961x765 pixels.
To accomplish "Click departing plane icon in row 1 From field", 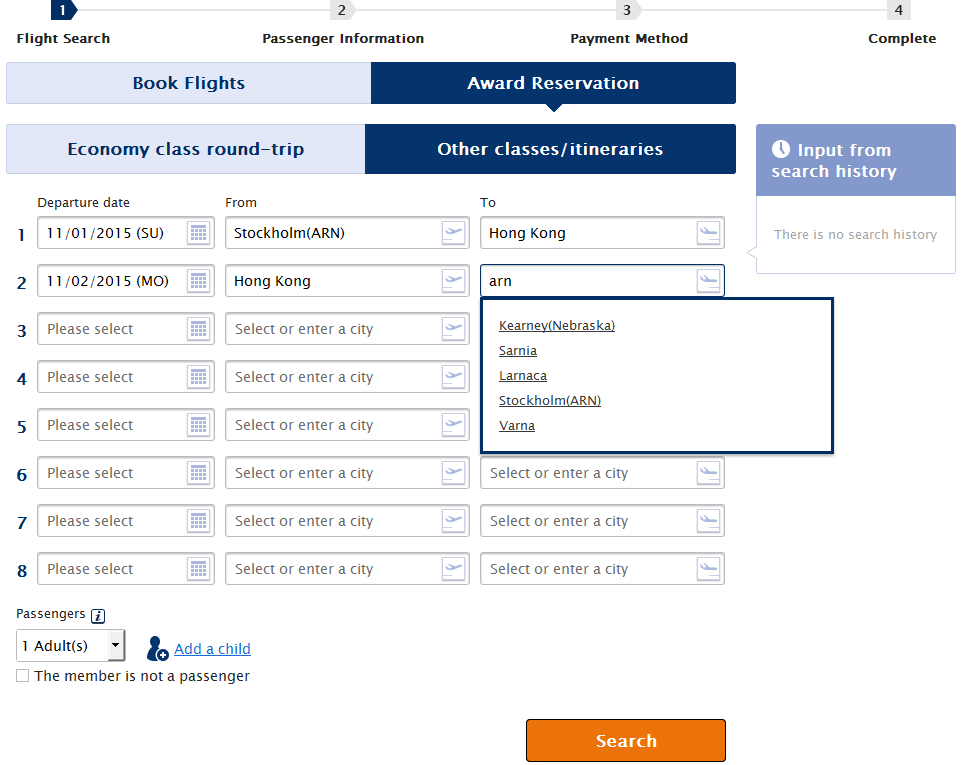I will point(453,233).
